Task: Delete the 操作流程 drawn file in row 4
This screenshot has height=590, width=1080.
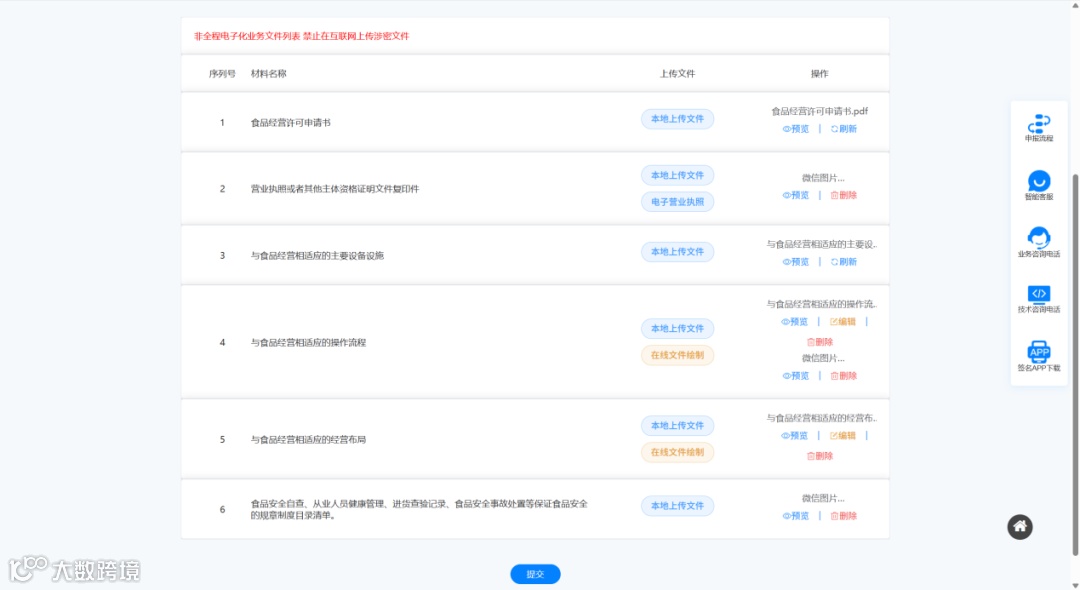Action: click(x=820, y=341)
